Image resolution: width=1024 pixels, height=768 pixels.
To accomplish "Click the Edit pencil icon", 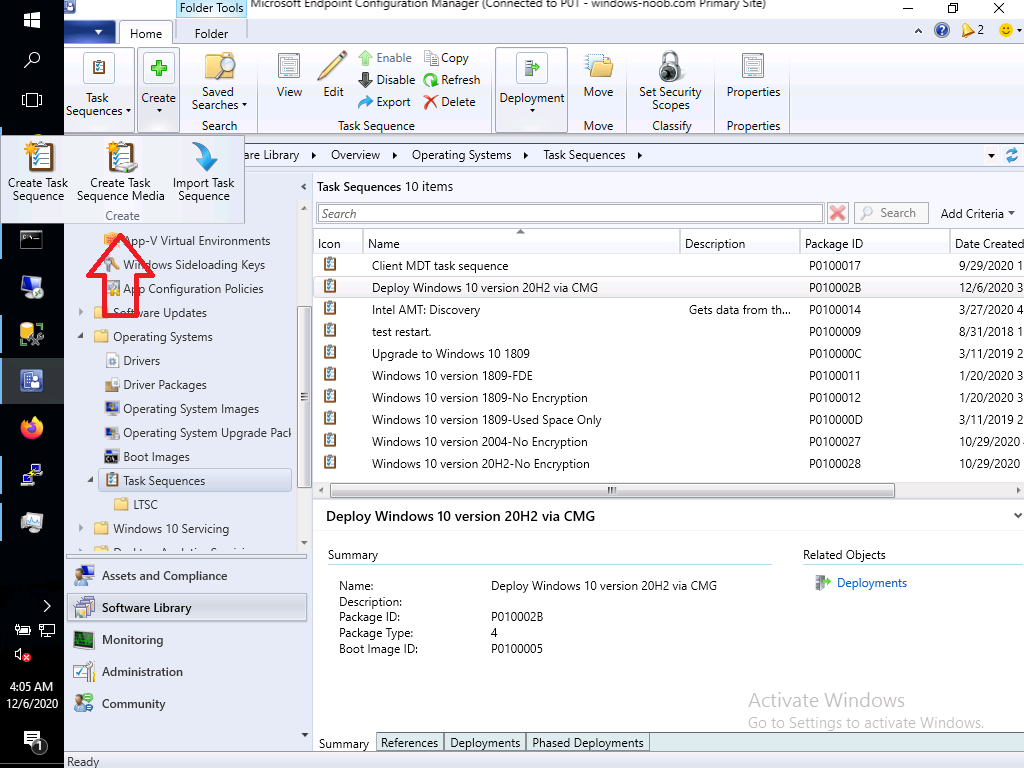I will click(333, 76).
